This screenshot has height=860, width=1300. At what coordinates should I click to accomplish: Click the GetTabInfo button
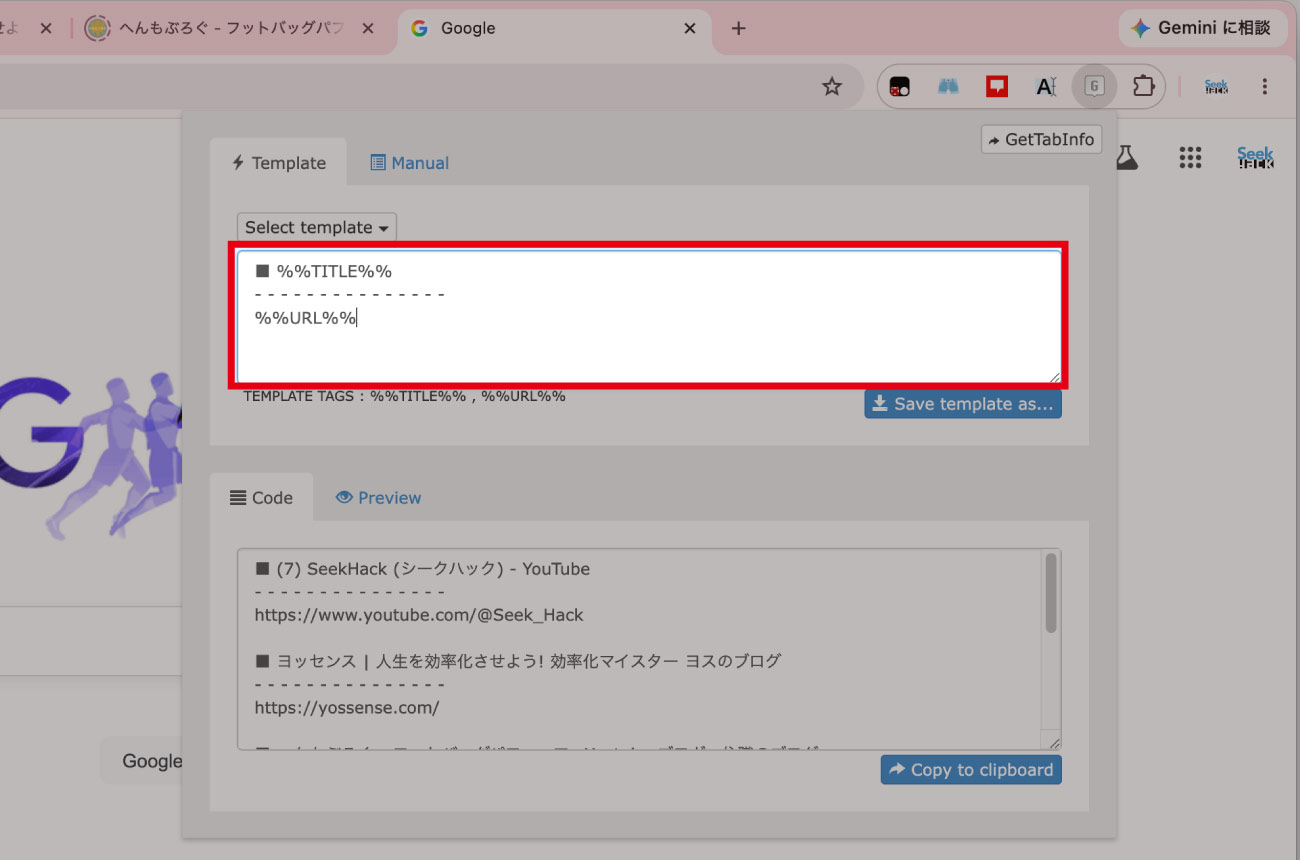(x=1041, y=140)
